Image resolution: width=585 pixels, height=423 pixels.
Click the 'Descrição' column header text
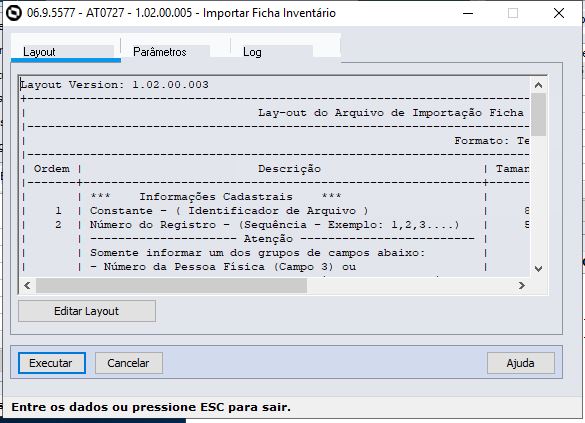(289, 169)
